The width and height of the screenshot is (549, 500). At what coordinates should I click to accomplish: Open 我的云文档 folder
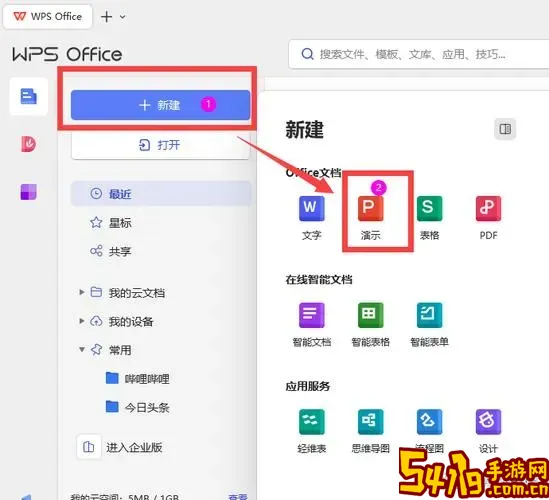coord(137,293)
